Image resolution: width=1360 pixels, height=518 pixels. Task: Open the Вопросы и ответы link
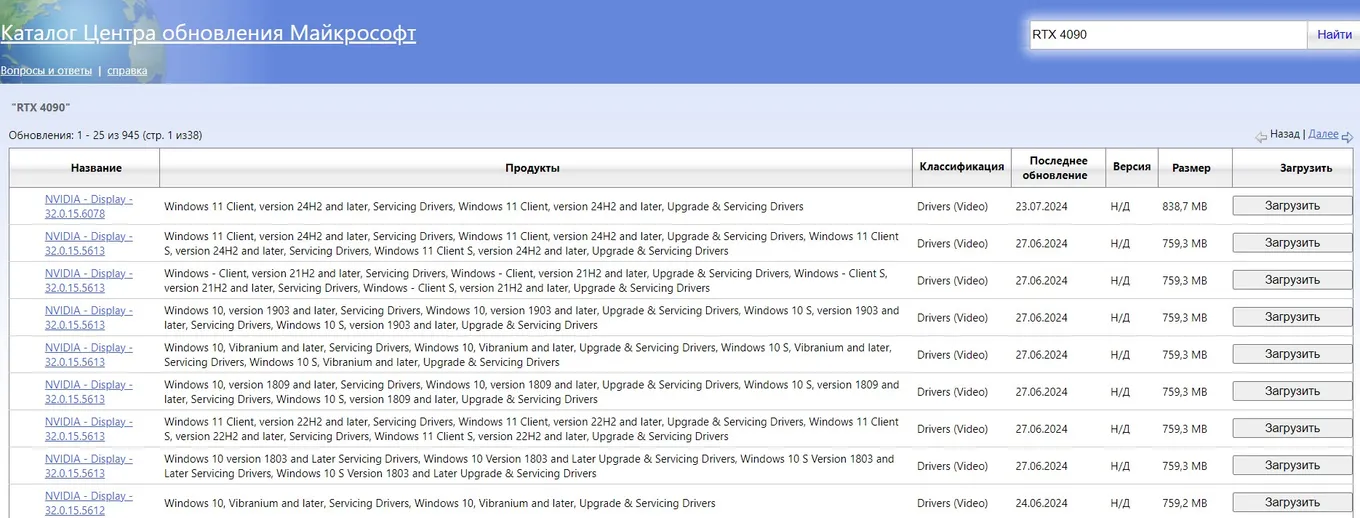(x=46, y=71)
